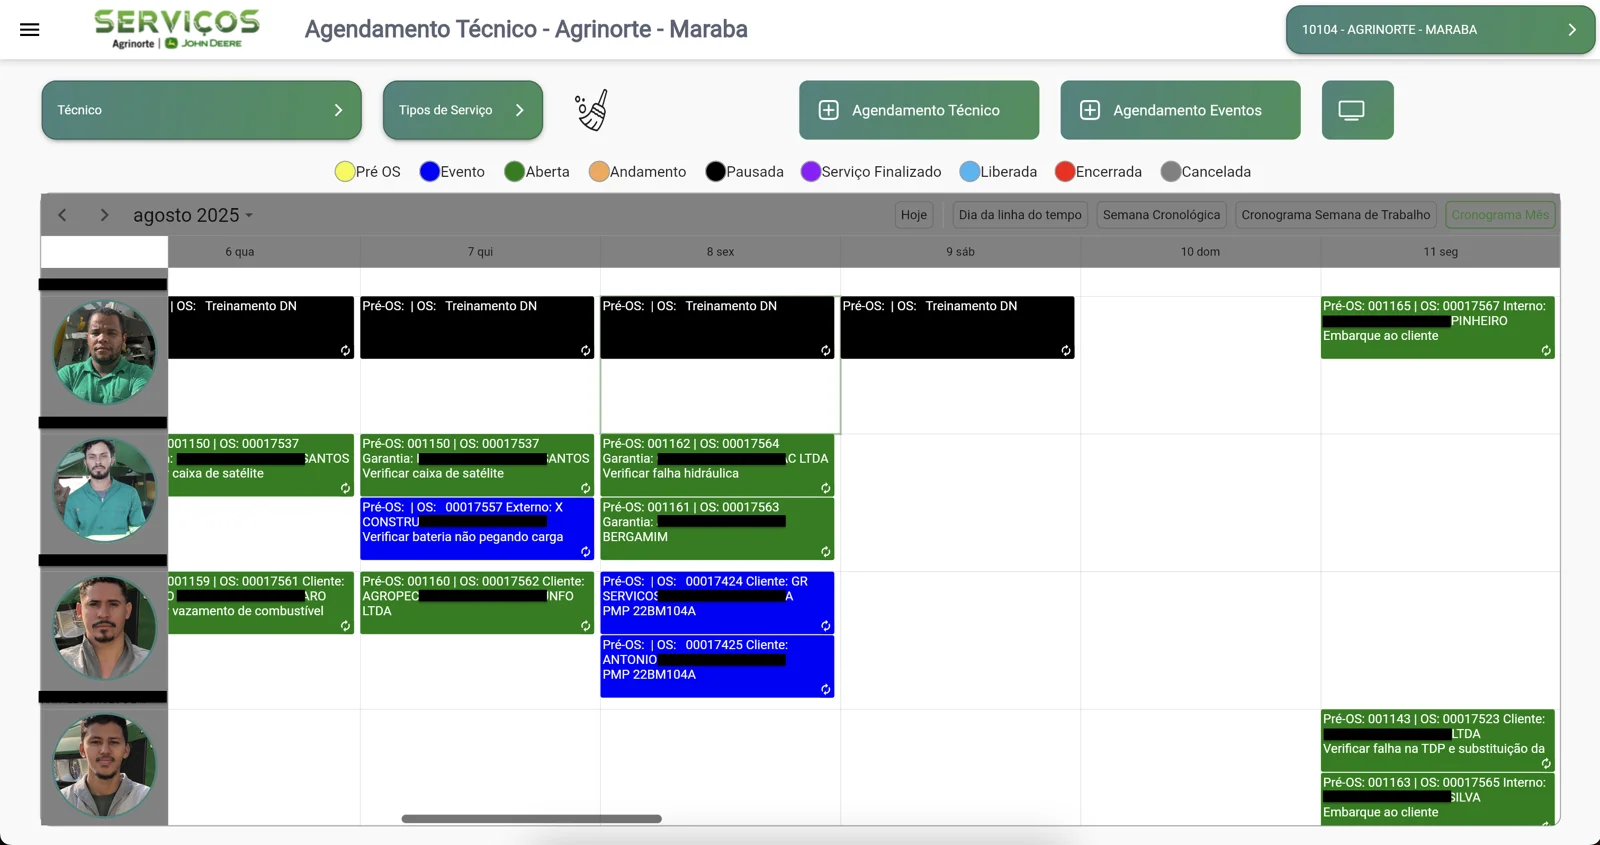Open event OS 00017523 Verificar falha na TDP

(x=1437, y=740)
